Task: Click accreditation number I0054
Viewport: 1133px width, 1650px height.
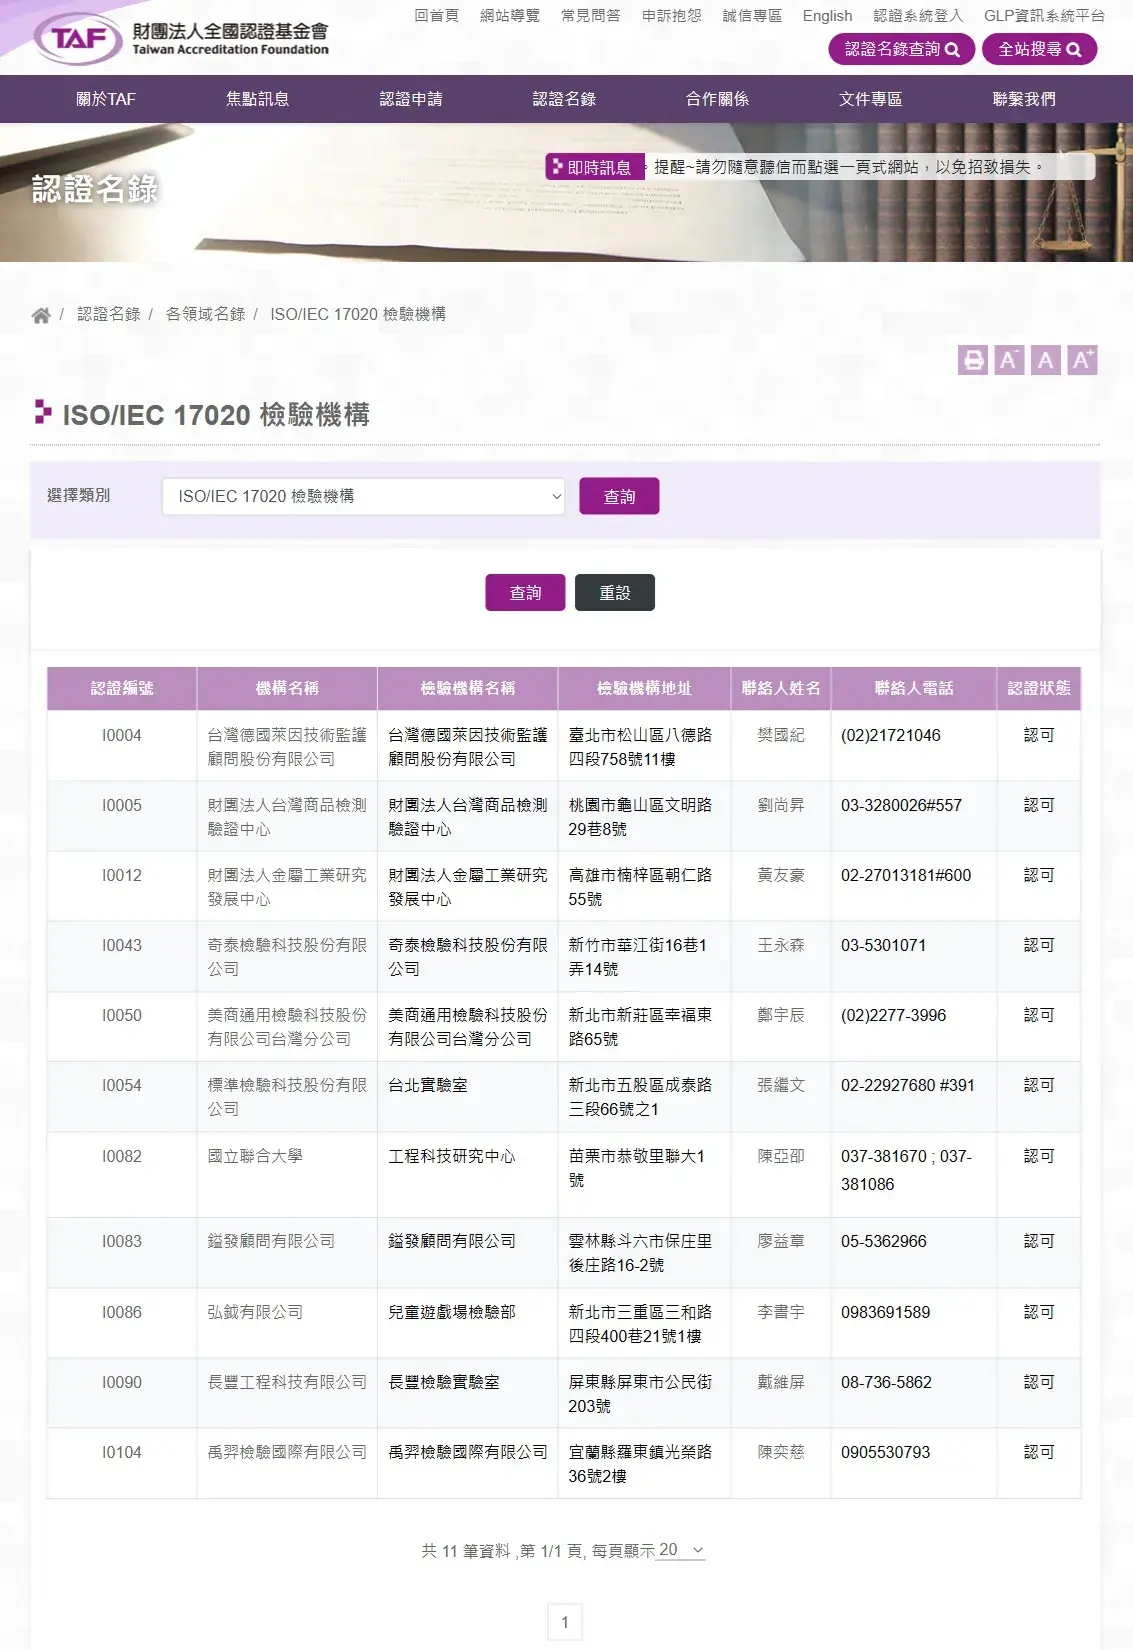Action: point(122,1086)
